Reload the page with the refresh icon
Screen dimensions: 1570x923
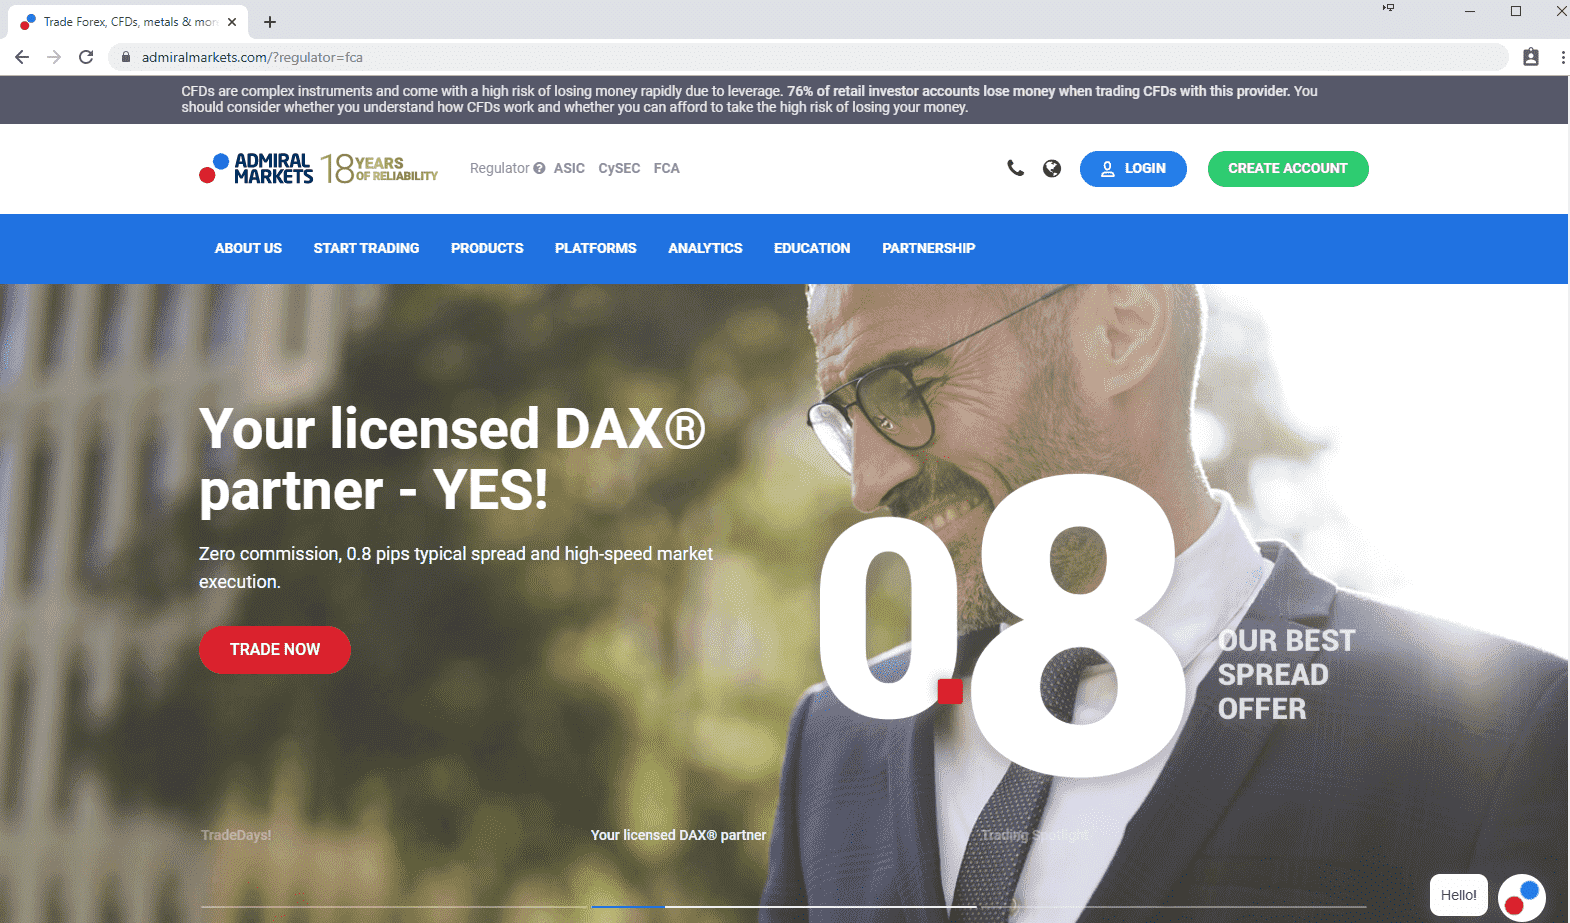point(86,57)
